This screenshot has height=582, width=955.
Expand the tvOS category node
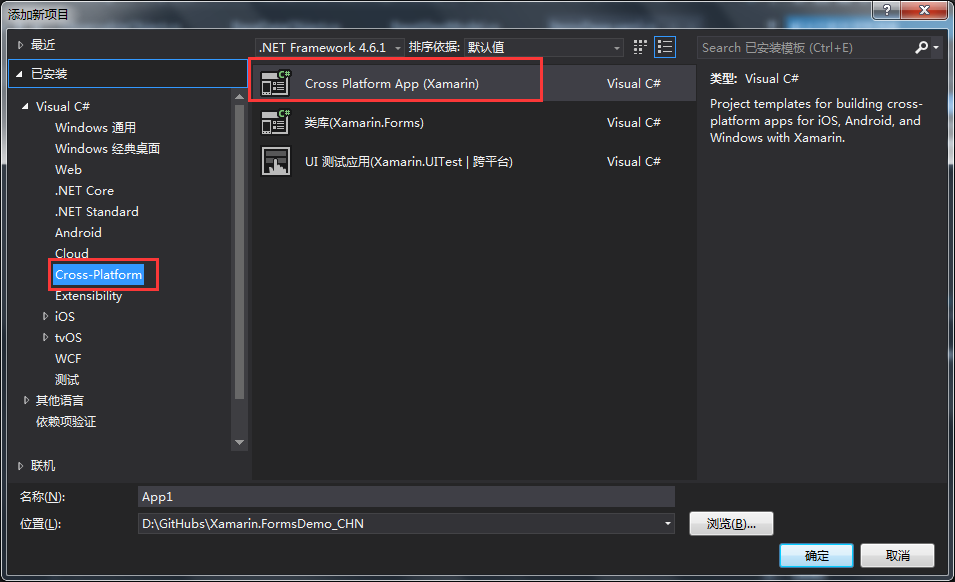click(x=45, y=337)
